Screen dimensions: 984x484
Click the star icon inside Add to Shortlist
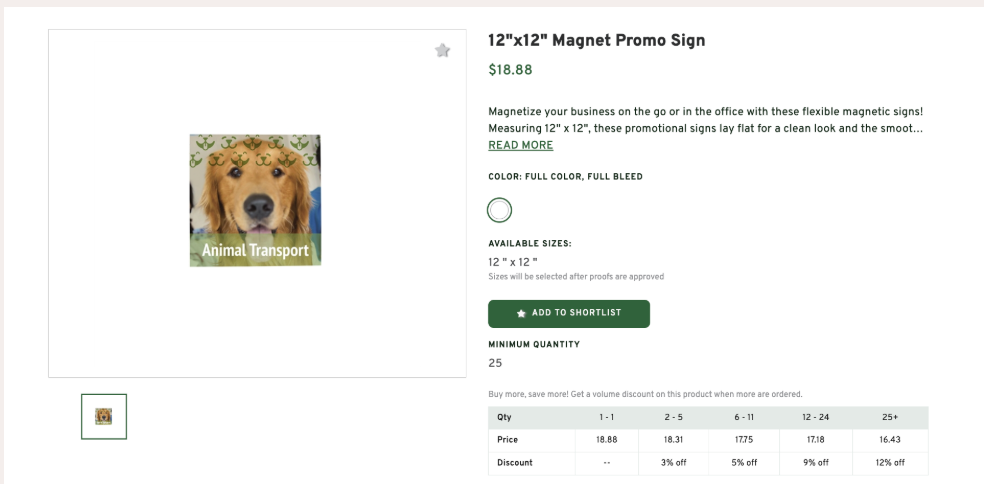point(522,313)
